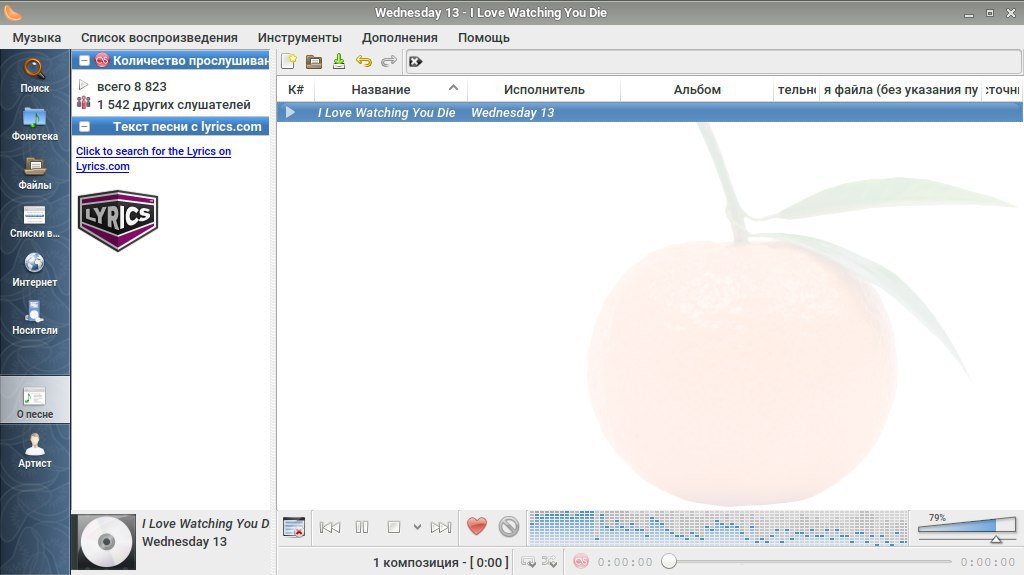The image size is (1024, 575).
Task: Click the file name column header
Action: [900, 90]
